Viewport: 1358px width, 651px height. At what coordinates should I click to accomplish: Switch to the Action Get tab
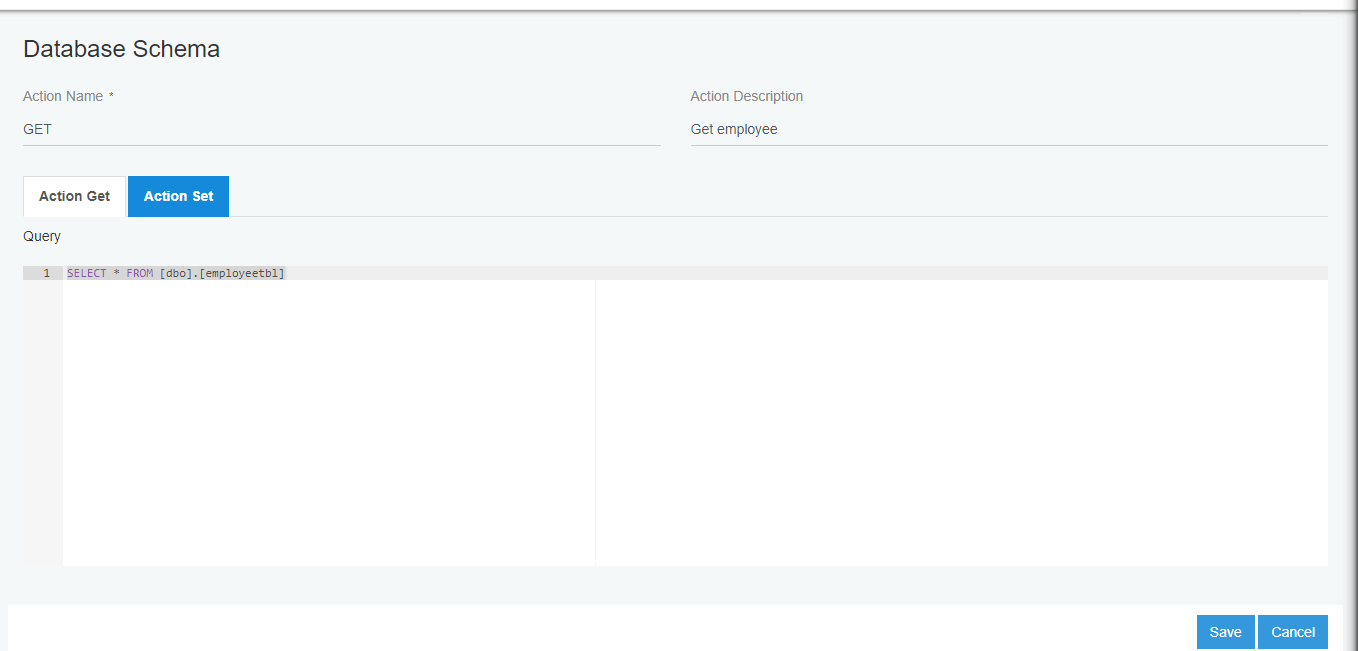coord(74,196)
